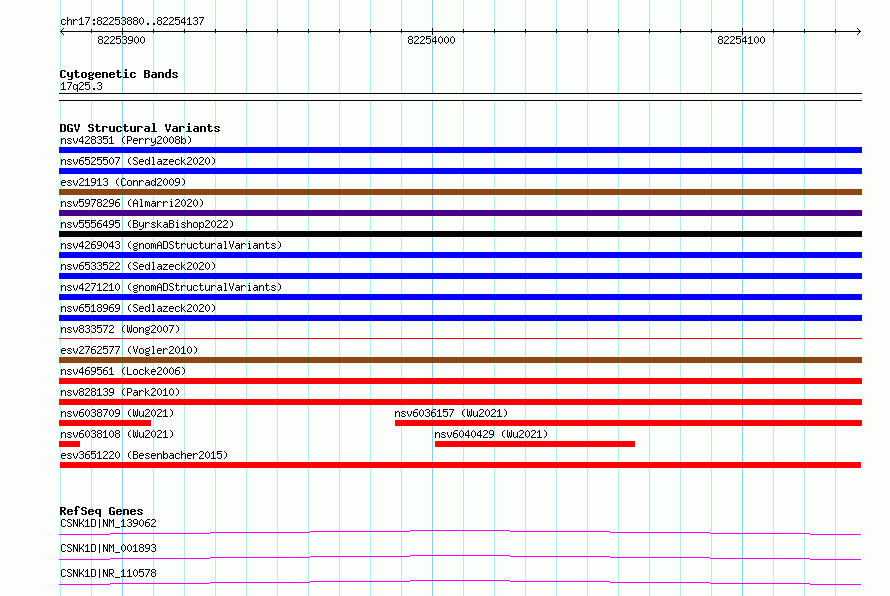Select the blue bar under nsv6525507
This screenshot has height=596, width=890.
pyautogui.click(x=460, y=171)
